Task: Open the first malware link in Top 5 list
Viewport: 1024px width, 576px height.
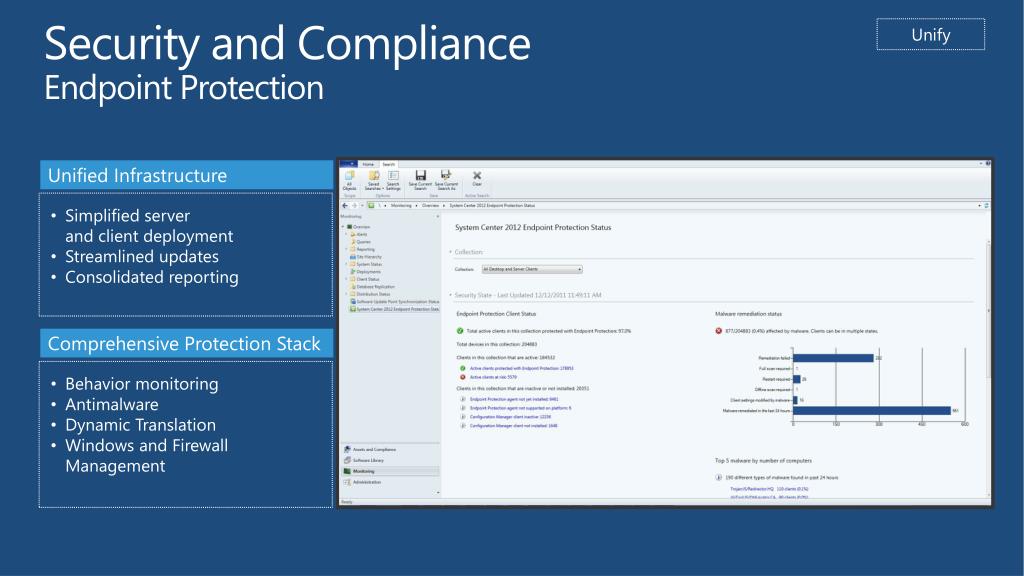Action: coord(769,488)
